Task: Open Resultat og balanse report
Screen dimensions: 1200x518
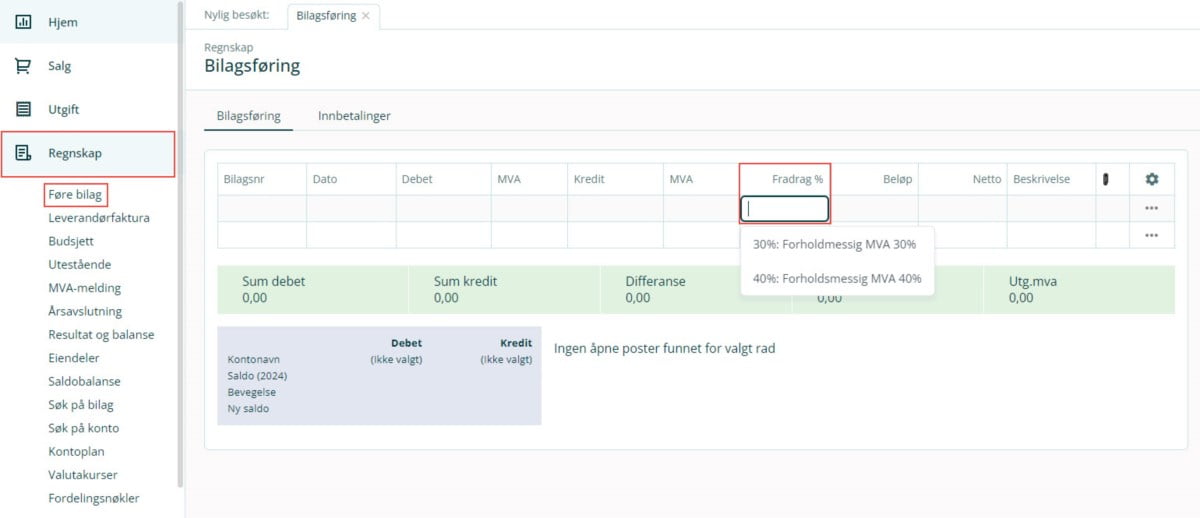Action: (x=101, y=334)
